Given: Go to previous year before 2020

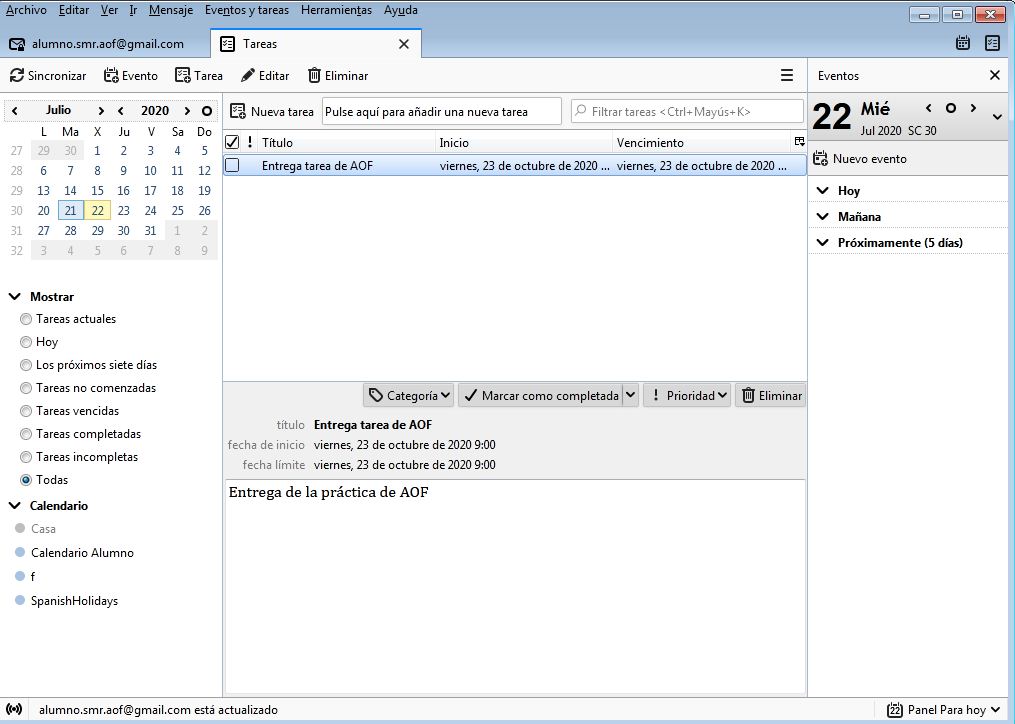Looking at the screenshot, I should click(x=121, y=111).
